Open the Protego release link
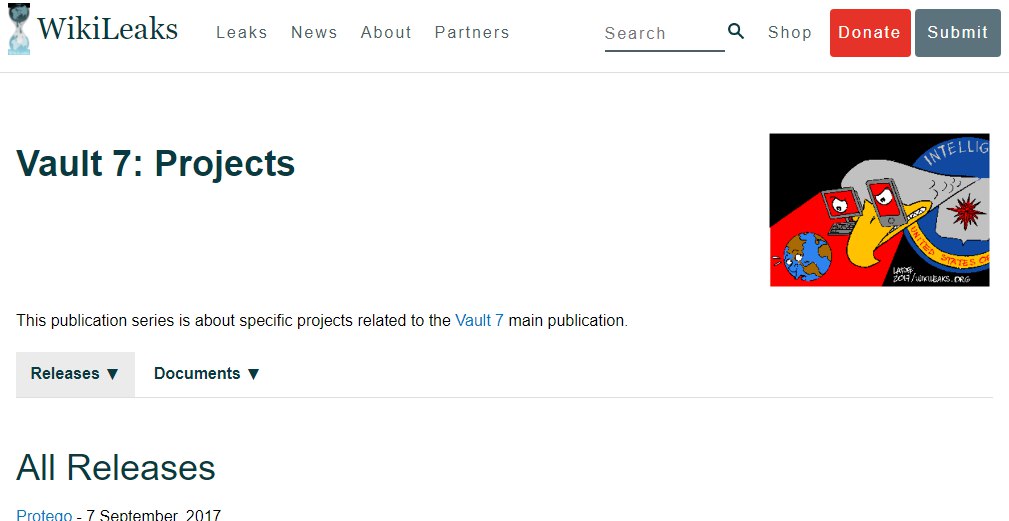The image size is (1009, 521). click(x=44, y=515)
